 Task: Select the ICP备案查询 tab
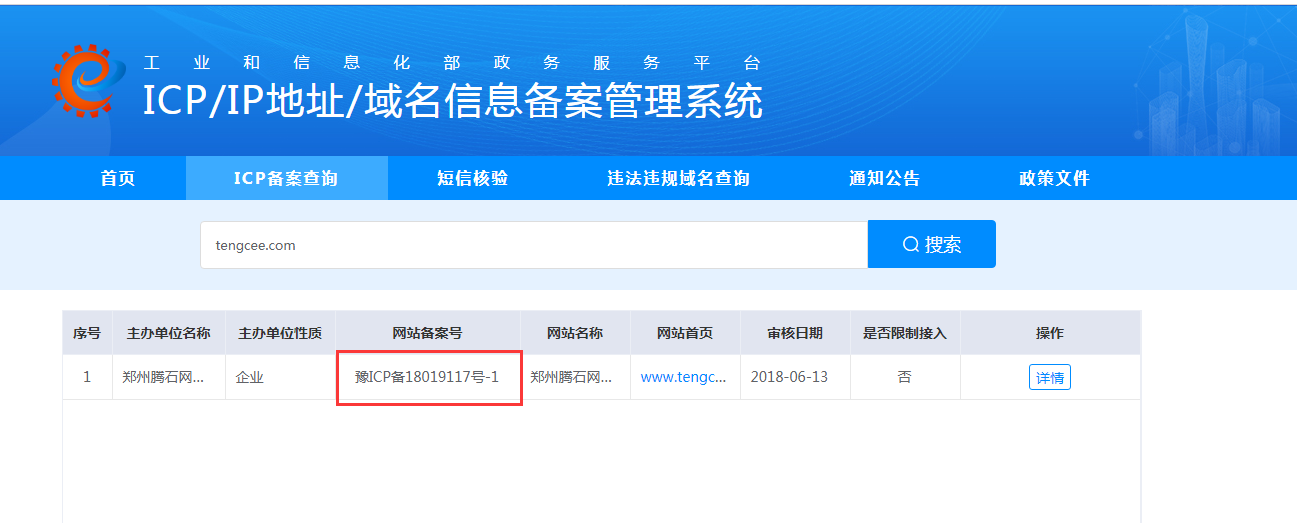pyautogui.click(x=286, y=179)
